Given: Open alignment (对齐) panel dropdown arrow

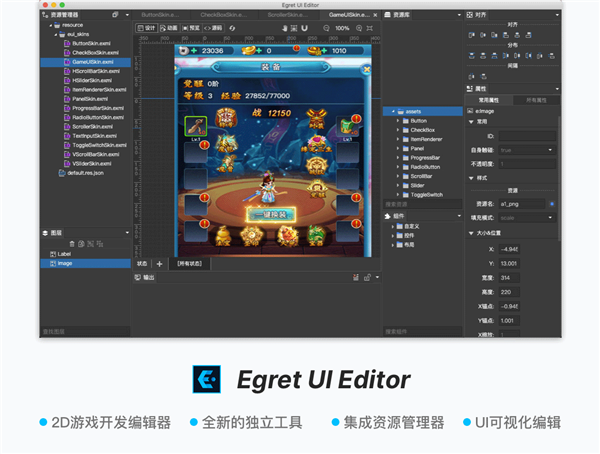Looking at the screenshot, I should pos(557,15).
